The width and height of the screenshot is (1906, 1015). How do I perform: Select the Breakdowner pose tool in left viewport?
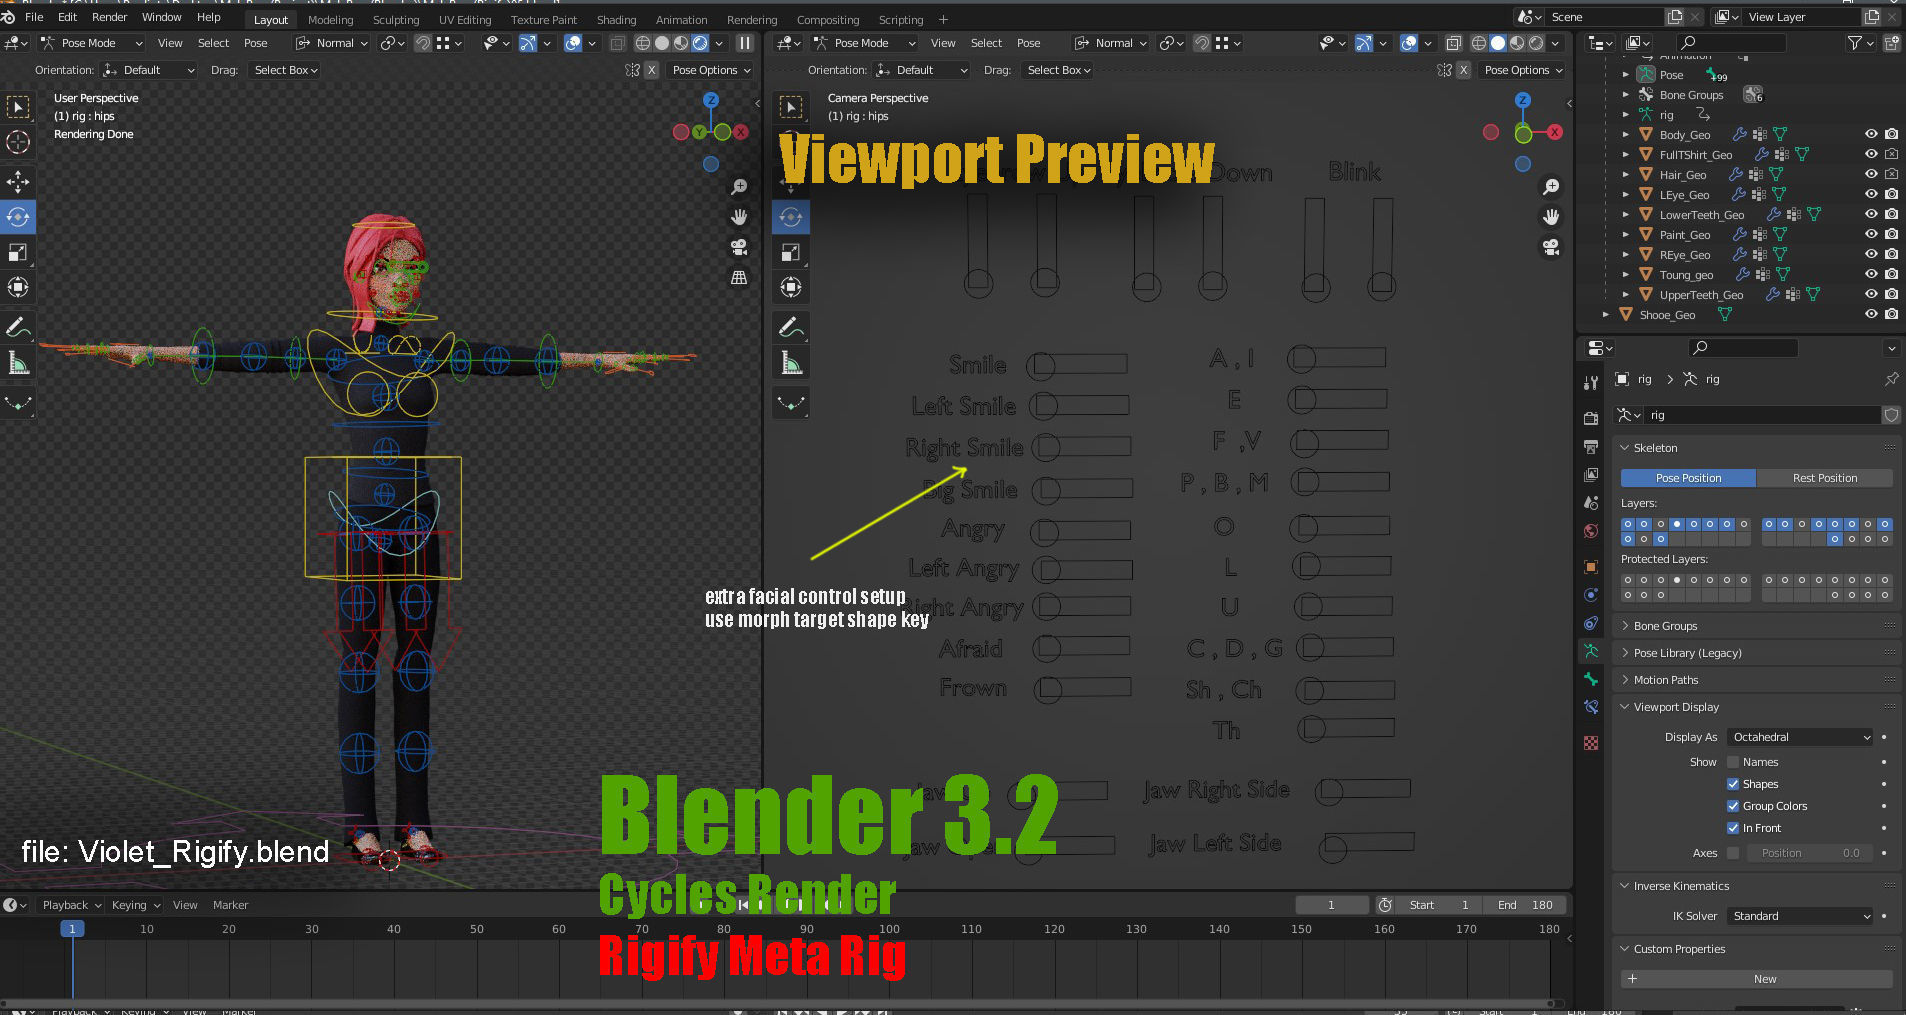point(18,403)
